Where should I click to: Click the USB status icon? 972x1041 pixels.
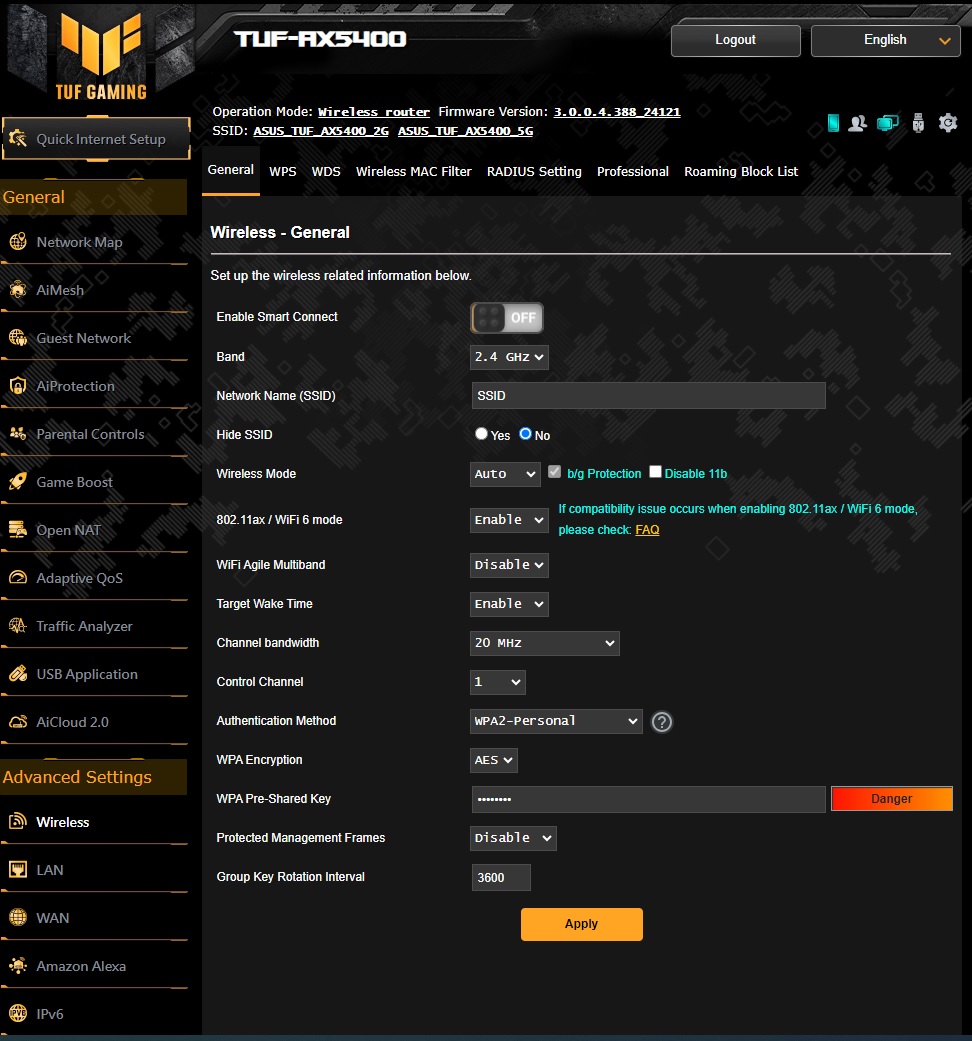[918, 123]
